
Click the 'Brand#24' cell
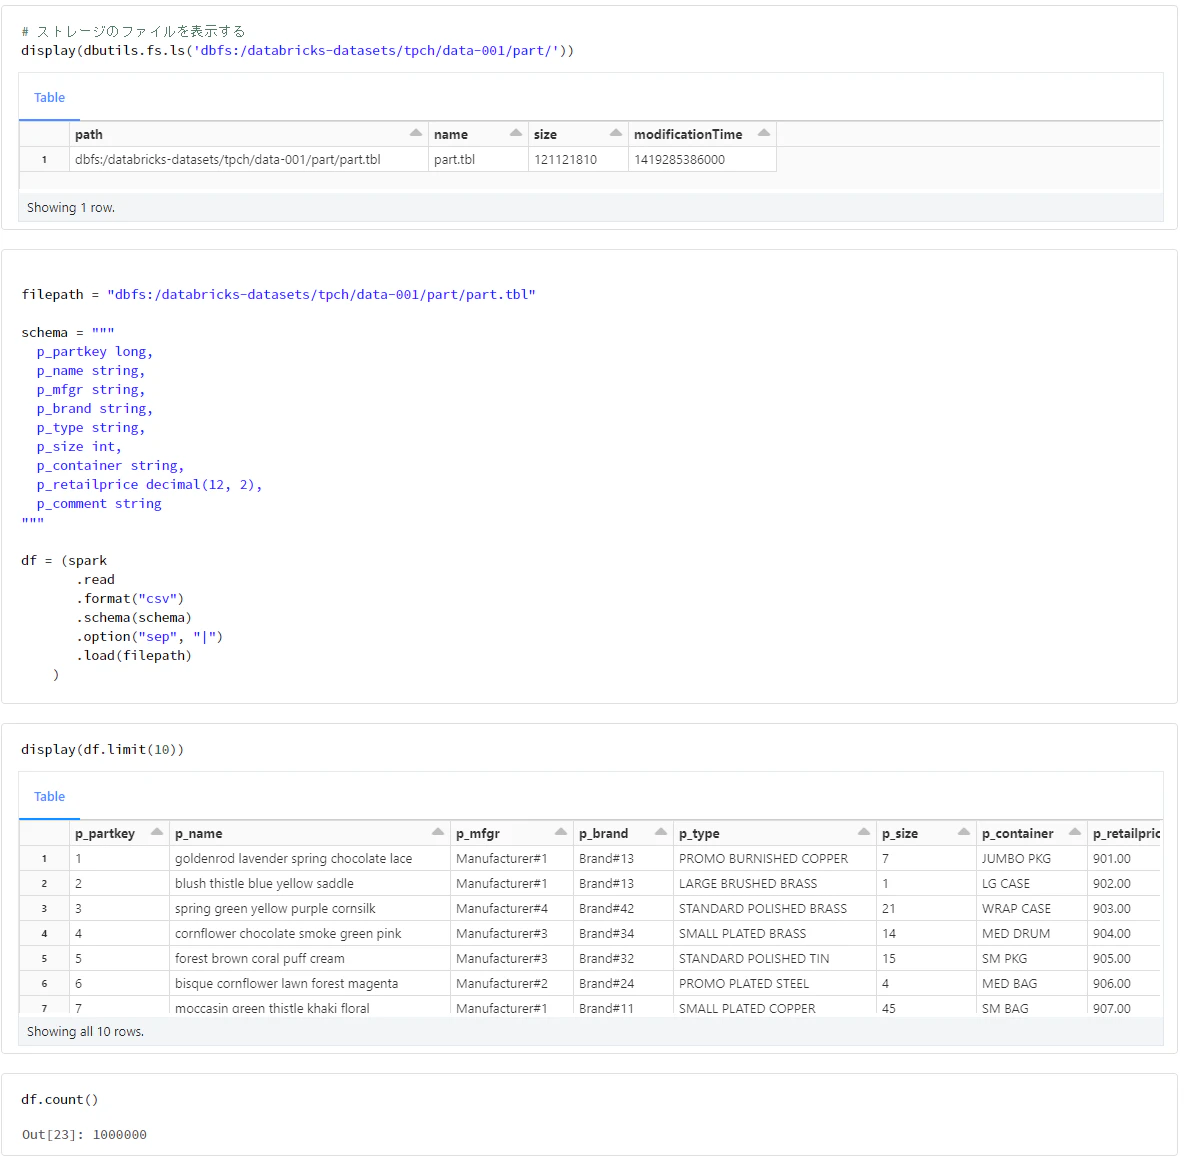pos(623,983)
